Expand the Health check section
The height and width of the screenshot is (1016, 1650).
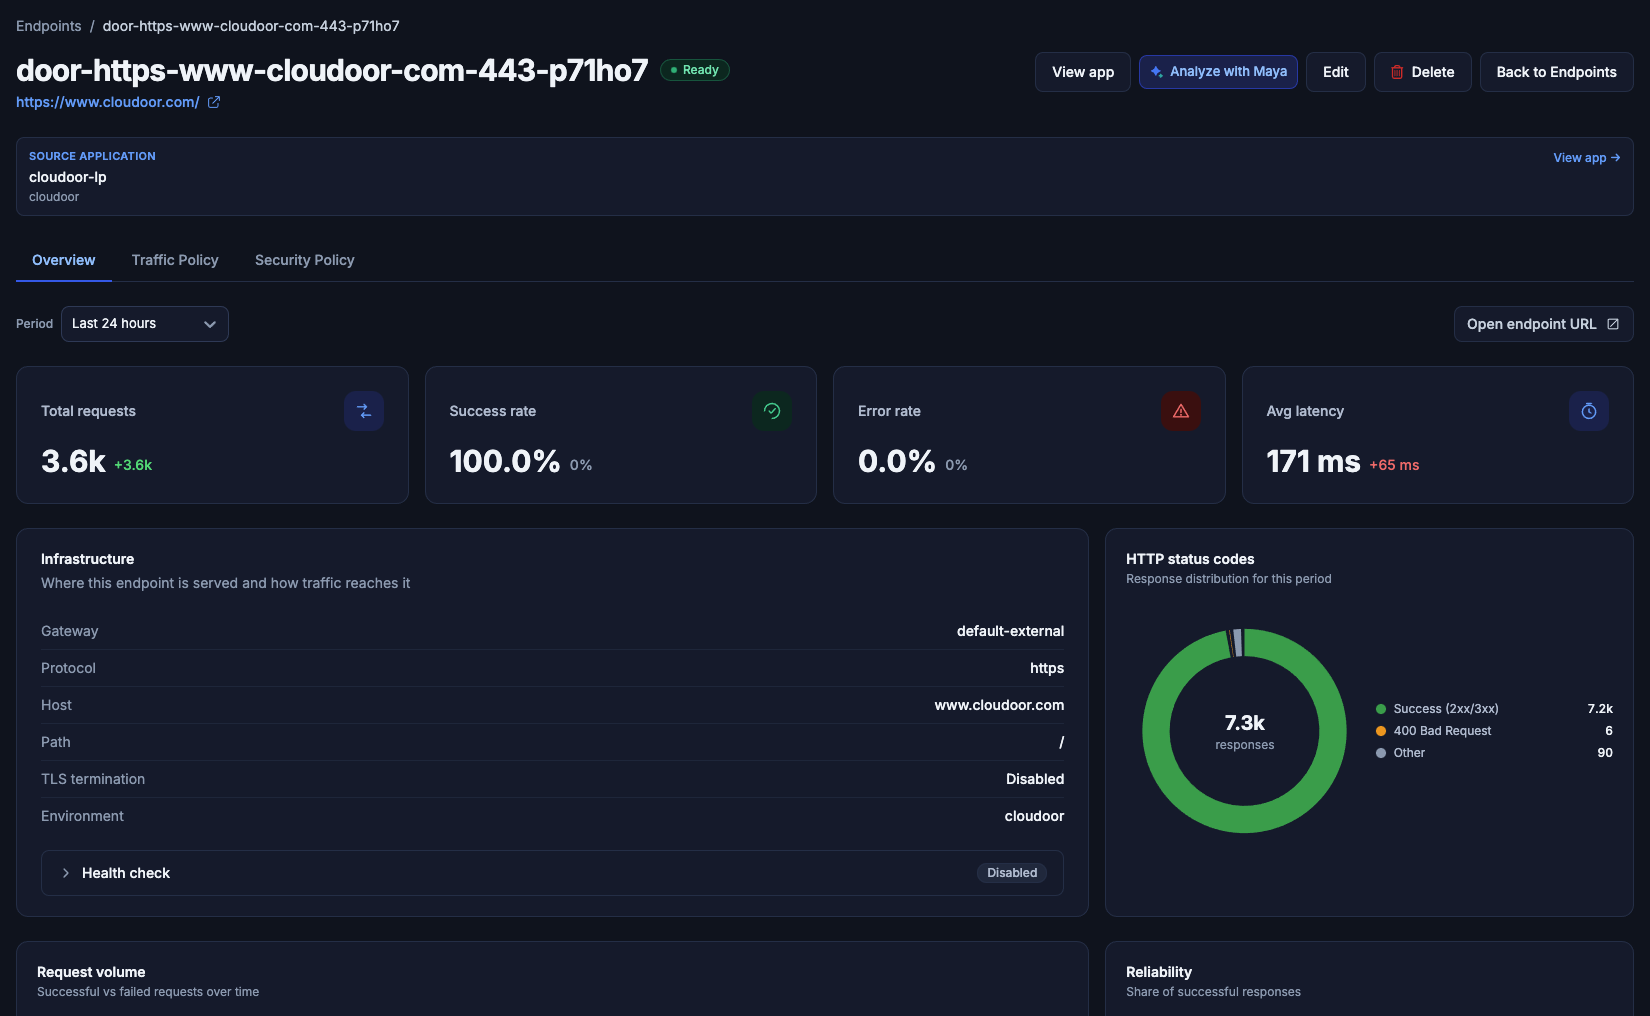552,873
